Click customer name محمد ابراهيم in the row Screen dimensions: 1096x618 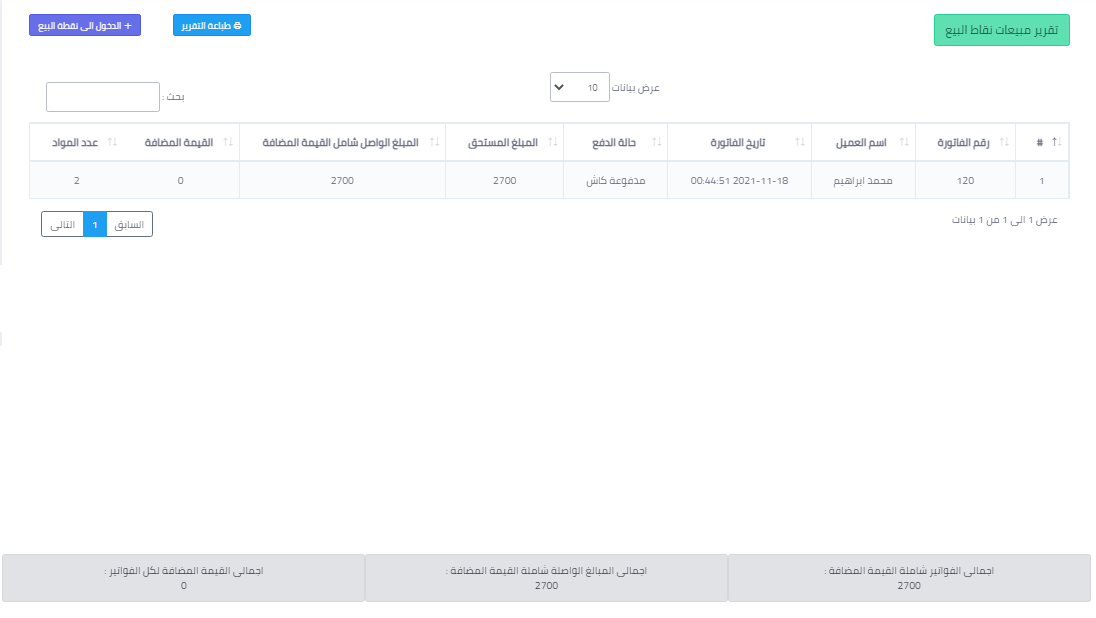click(860, 181)
